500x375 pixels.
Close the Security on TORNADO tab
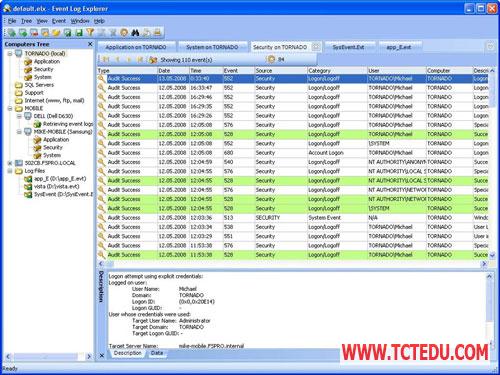coord(316,47)
